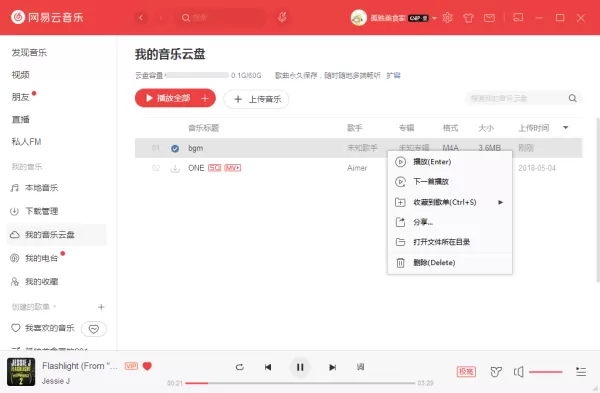Expand 收藏到歌单 submenu
This screenshot has height=393, width=600.
click(450, 202)
